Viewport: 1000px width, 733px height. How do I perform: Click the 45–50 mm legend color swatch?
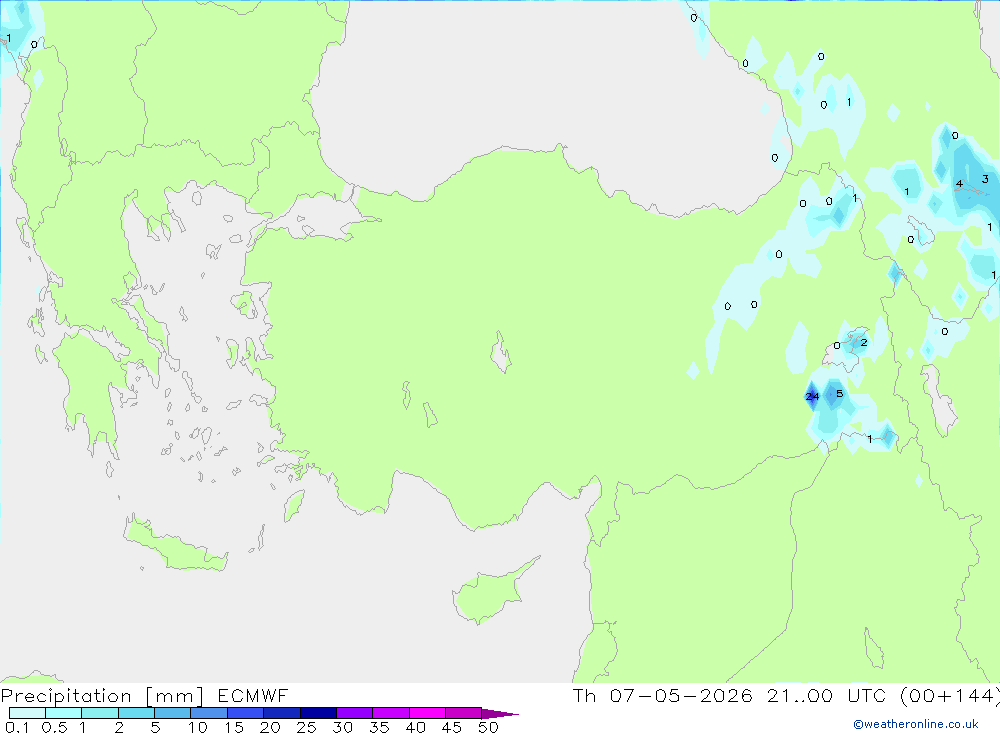tap(464, 713)
